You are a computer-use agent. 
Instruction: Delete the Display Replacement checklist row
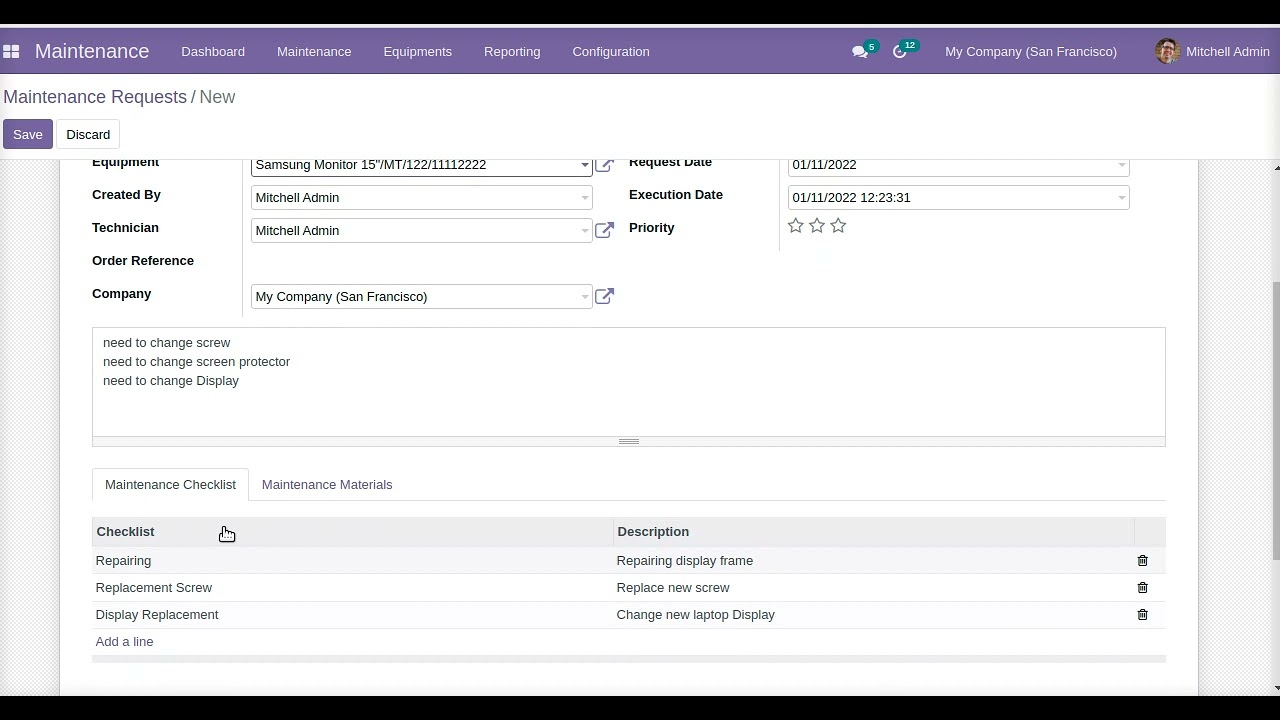point(1142,615)
